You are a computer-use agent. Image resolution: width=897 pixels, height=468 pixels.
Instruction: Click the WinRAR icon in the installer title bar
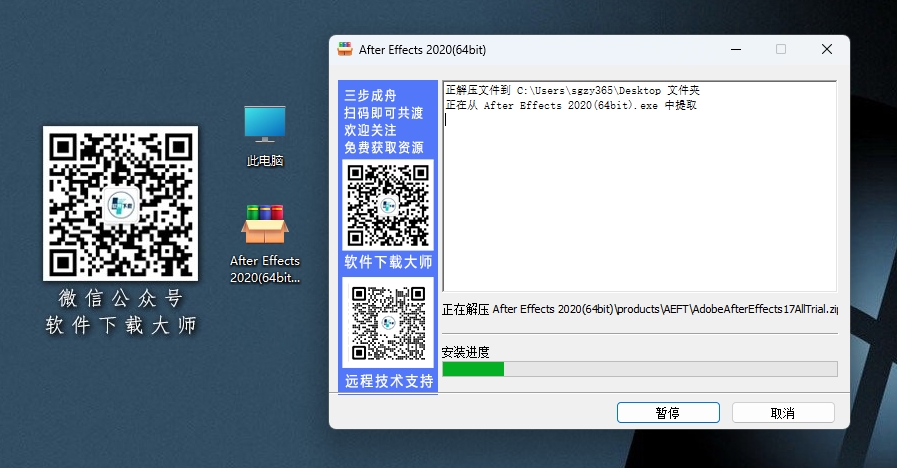pos(345,49)
